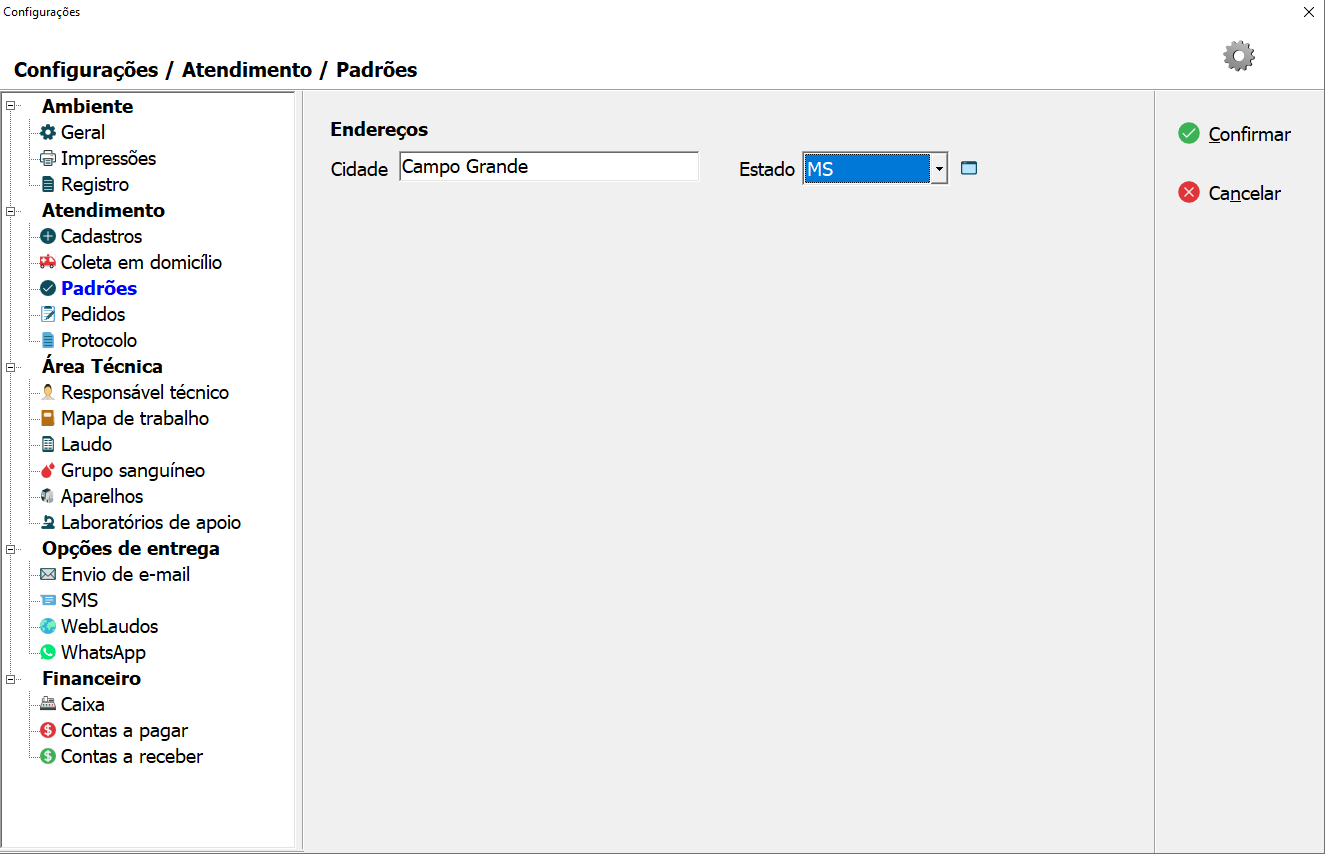Click the blood drop icon for Grupo sanguíneo
1325x854 pixels.
click(48, 470)
